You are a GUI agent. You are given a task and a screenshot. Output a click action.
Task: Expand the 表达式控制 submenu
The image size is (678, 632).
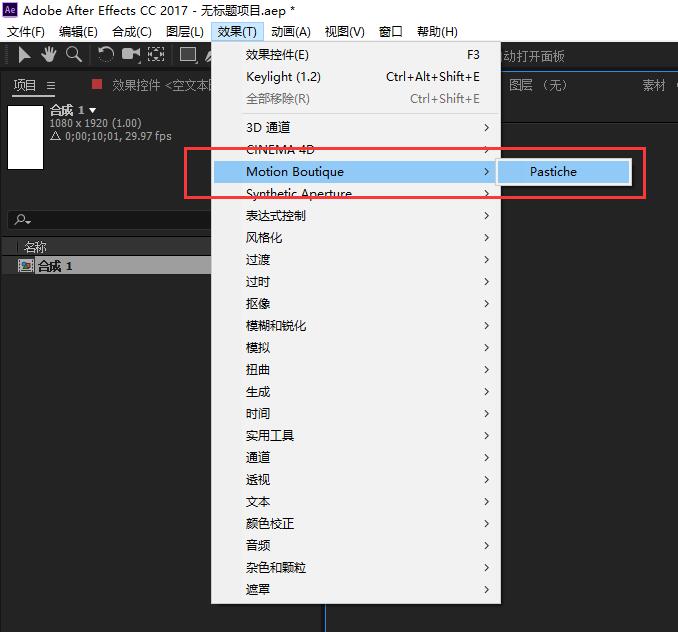coord(356,216)
